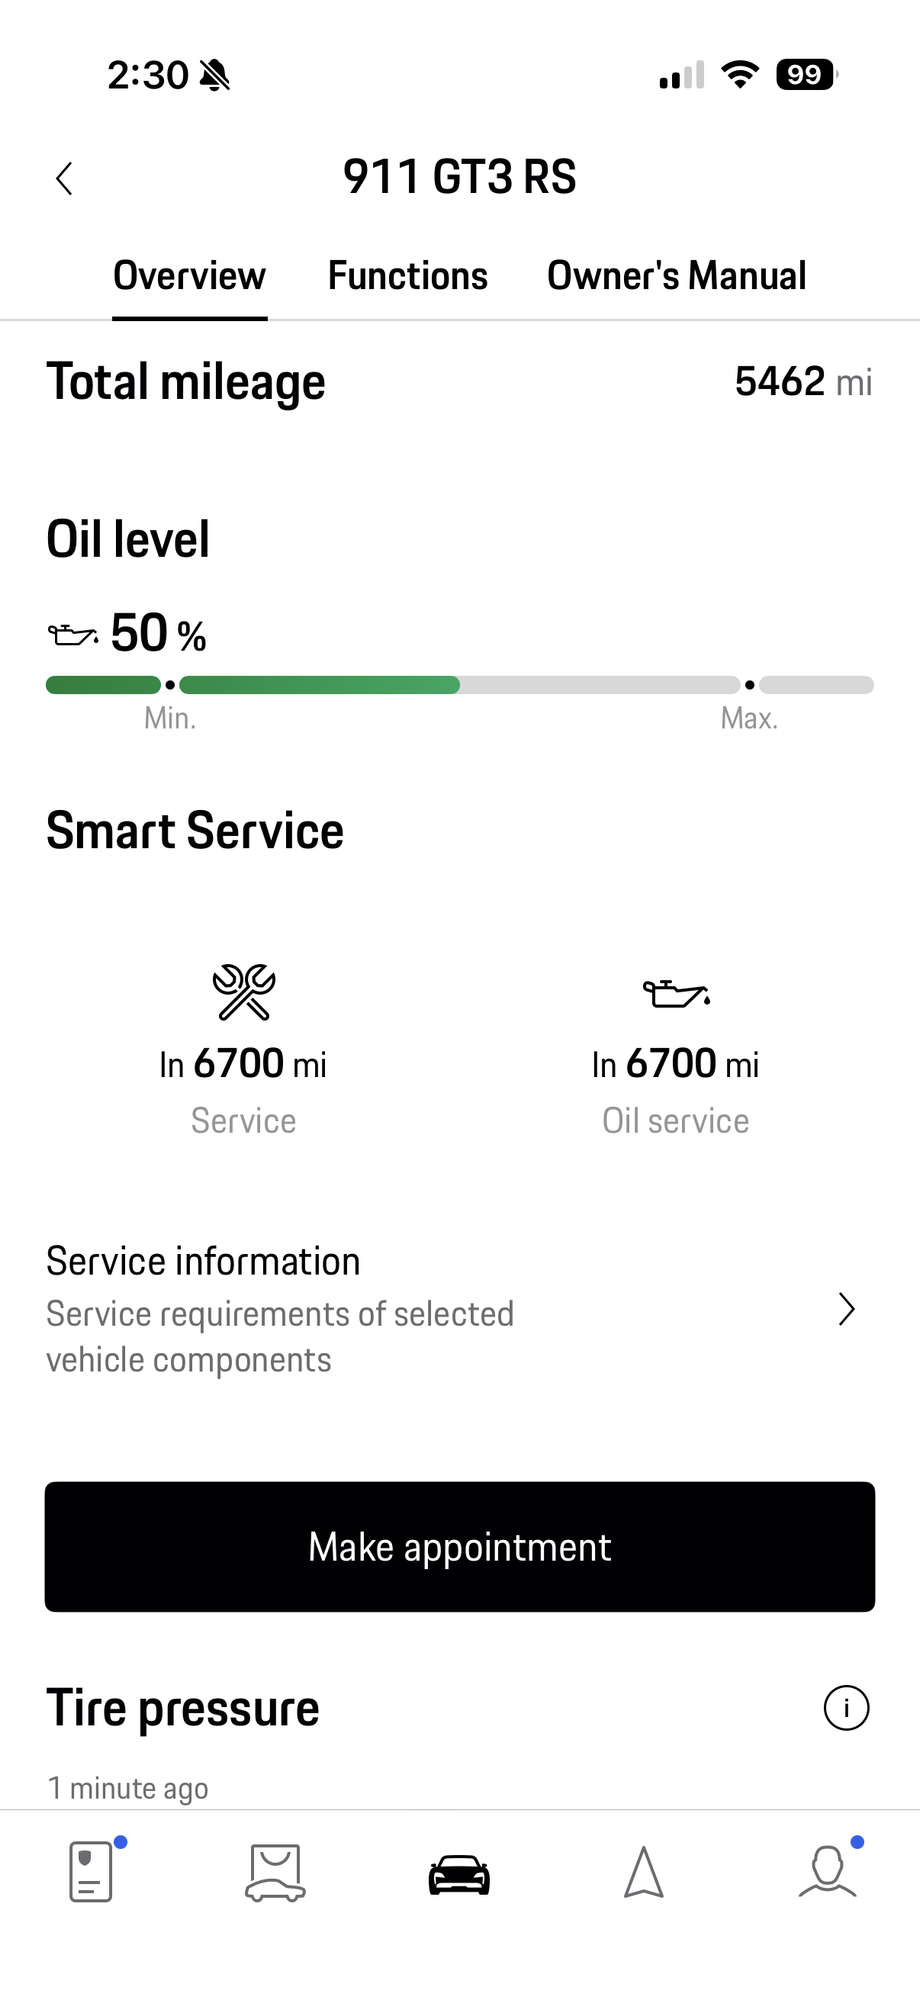Screen dimensions: 920x2000
Task: Tap the battery indicator in status bar
Action: [x=806, y=75]
